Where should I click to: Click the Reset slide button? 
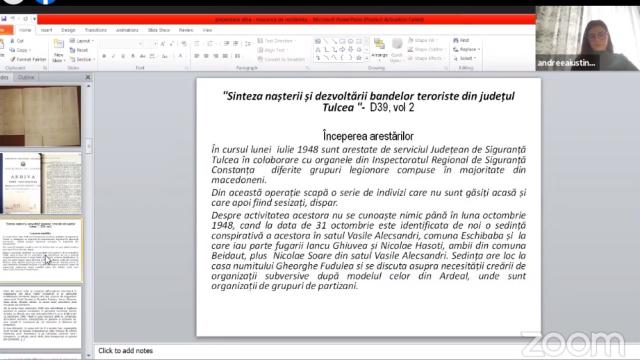tap(79, 50)
